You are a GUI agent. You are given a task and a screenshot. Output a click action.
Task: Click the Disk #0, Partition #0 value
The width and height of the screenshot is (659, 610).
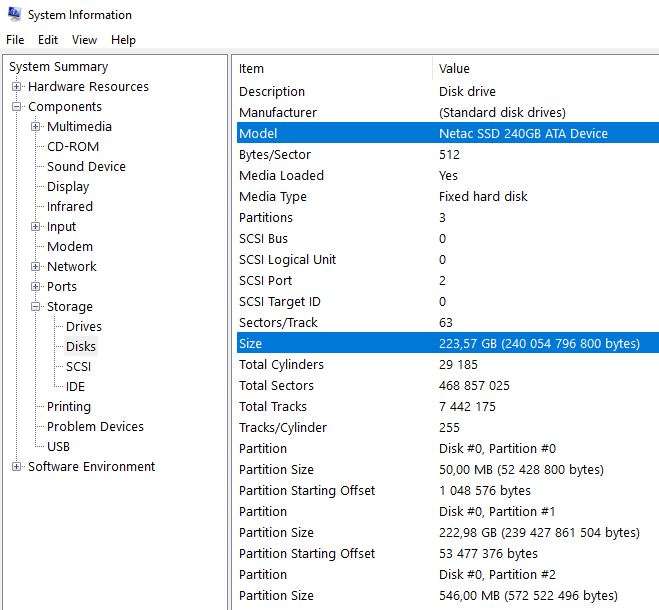click(497, 449)
